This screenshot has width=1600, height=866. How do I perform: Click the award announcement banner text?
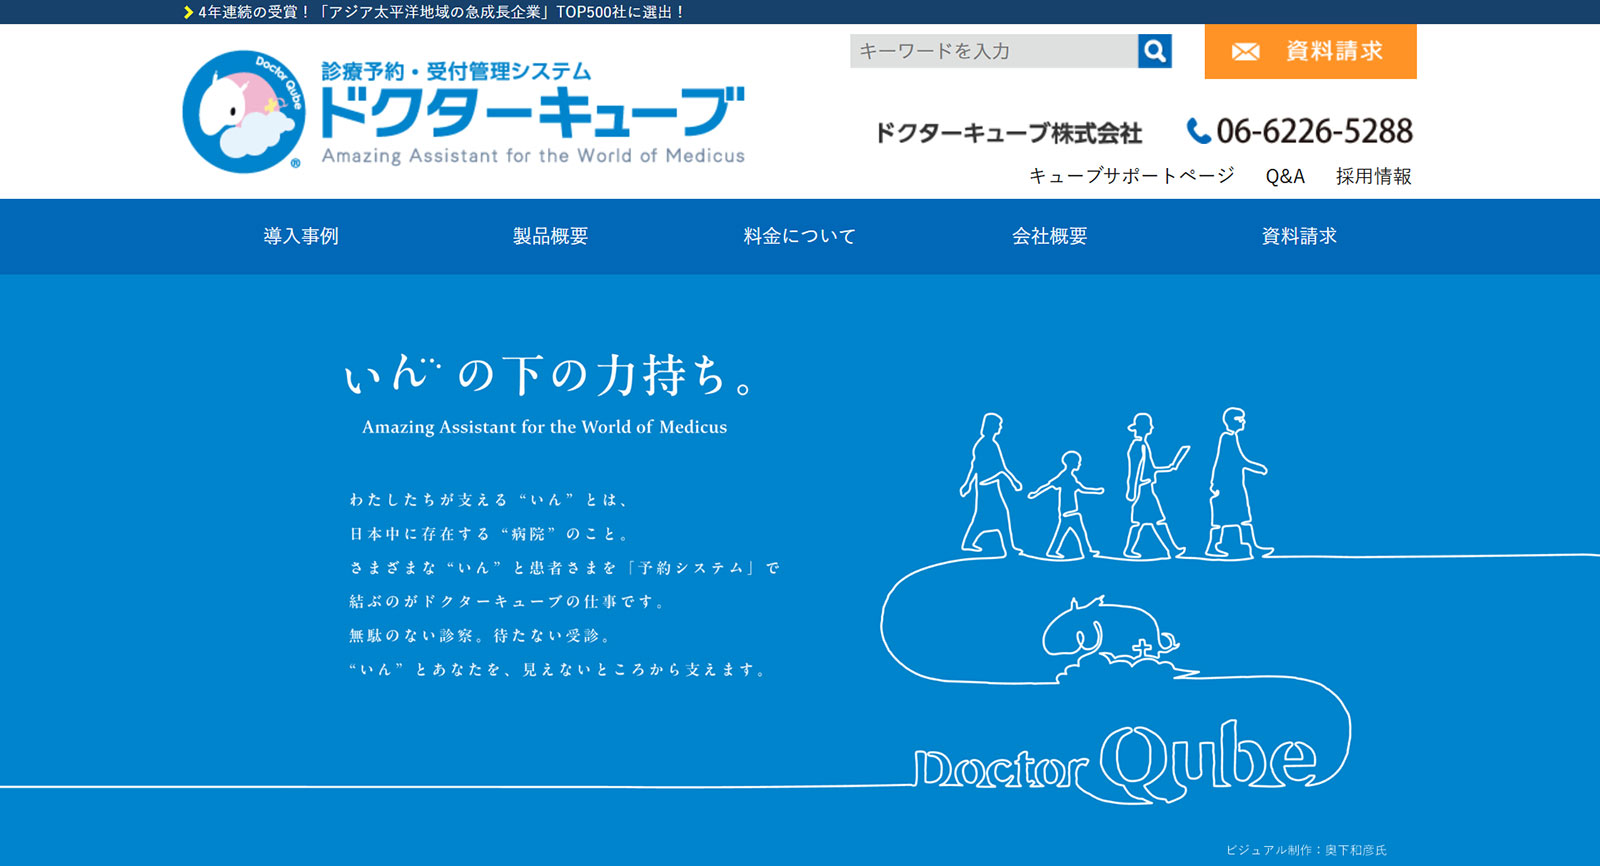(441, 12)
